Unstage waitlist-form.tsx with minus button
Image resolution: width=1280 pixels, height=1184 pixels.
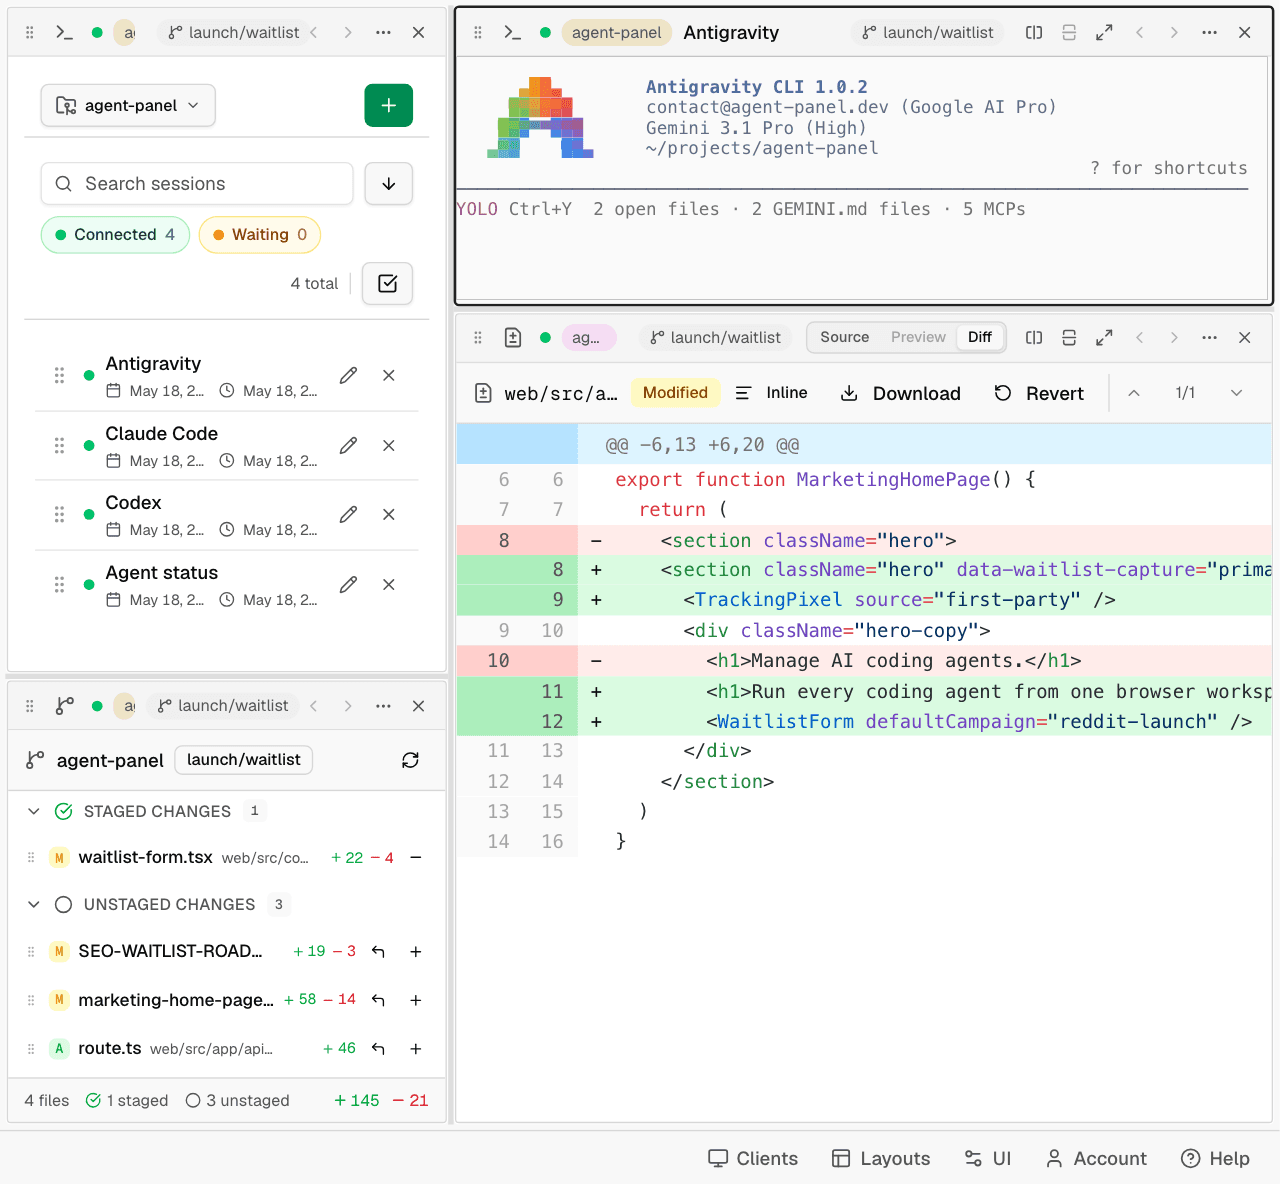(416, 857)
